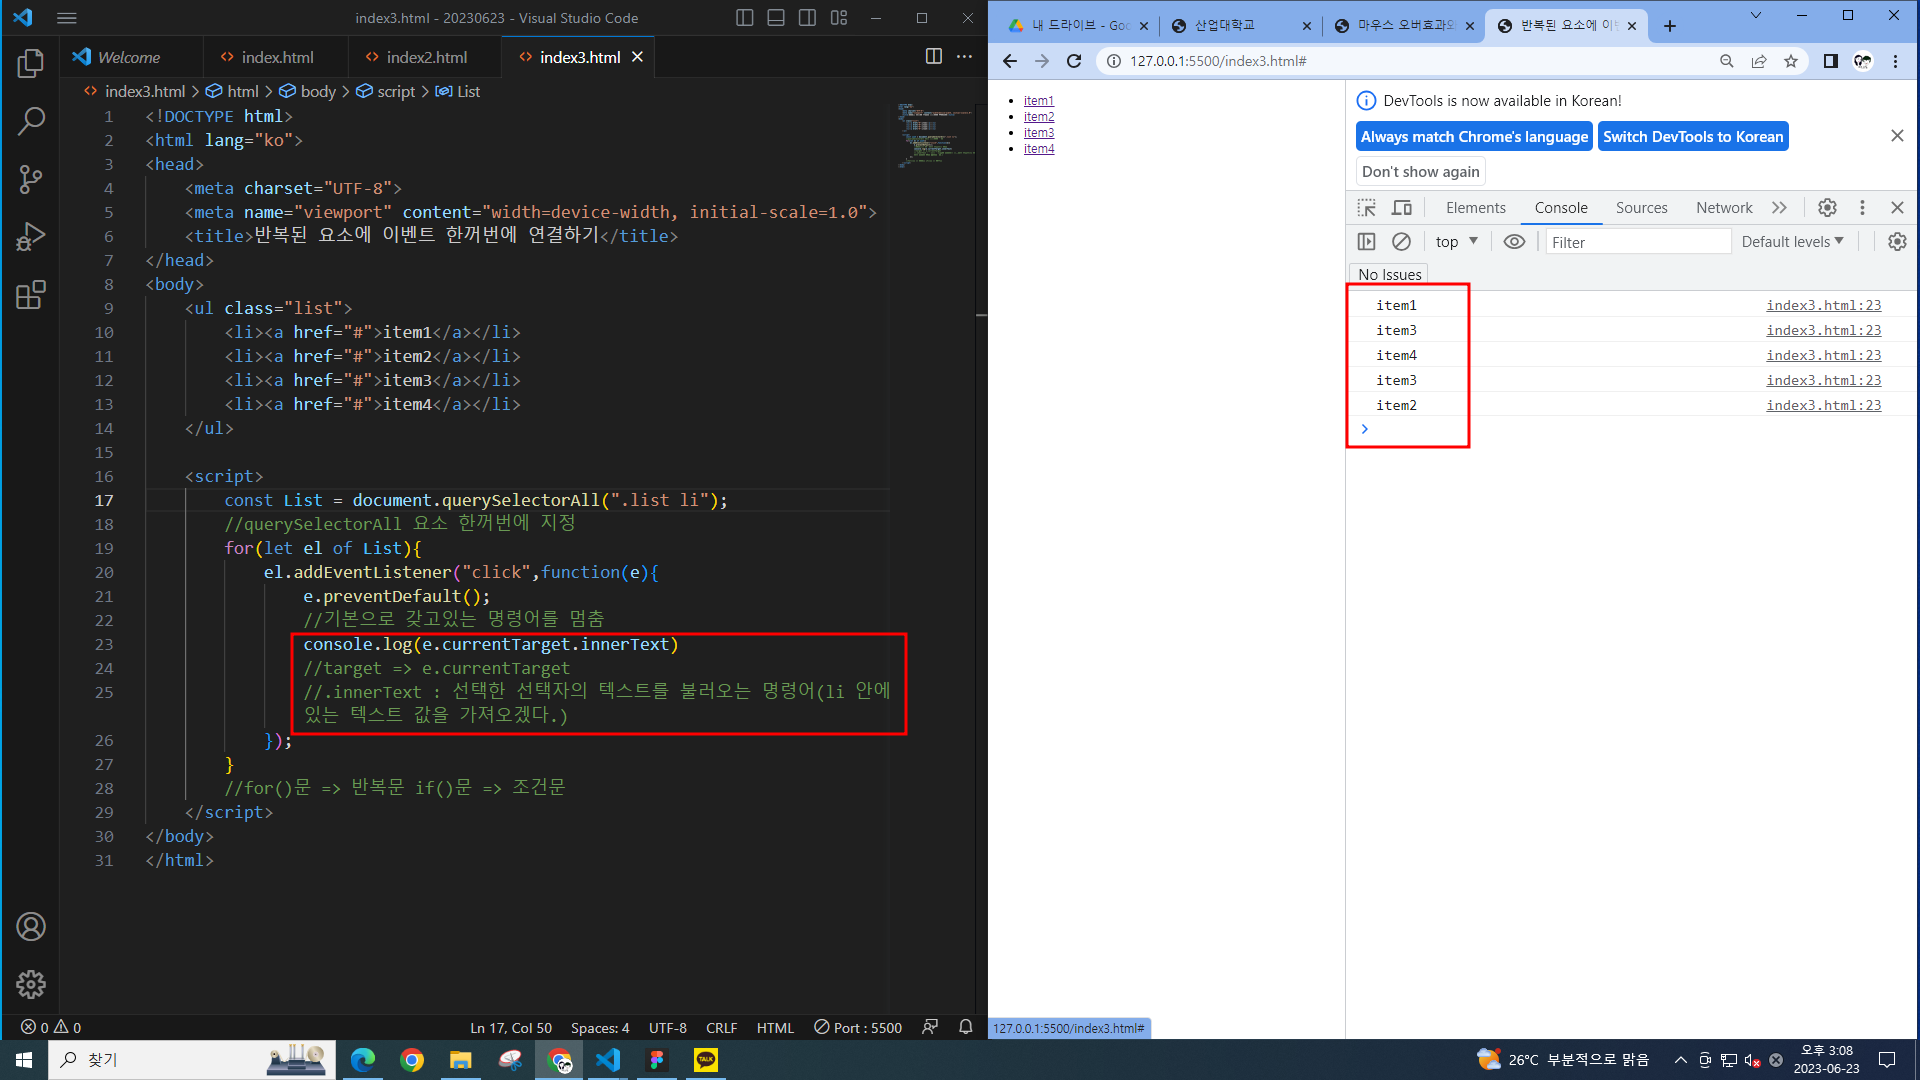Open the Run and Debug view
This screenshot has width=1920, height=1080.
(x=31, y=237)
